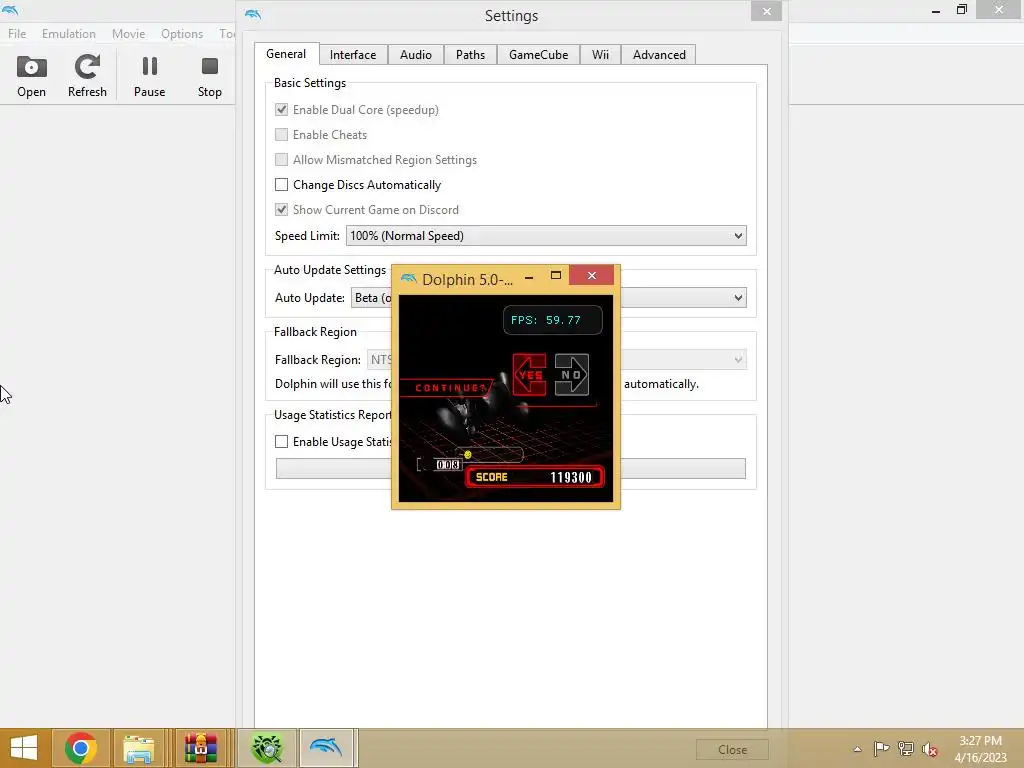Open the File menu
Image resolution: width=1024 pixels, height=768 pixels.
(x=17, y=33)
